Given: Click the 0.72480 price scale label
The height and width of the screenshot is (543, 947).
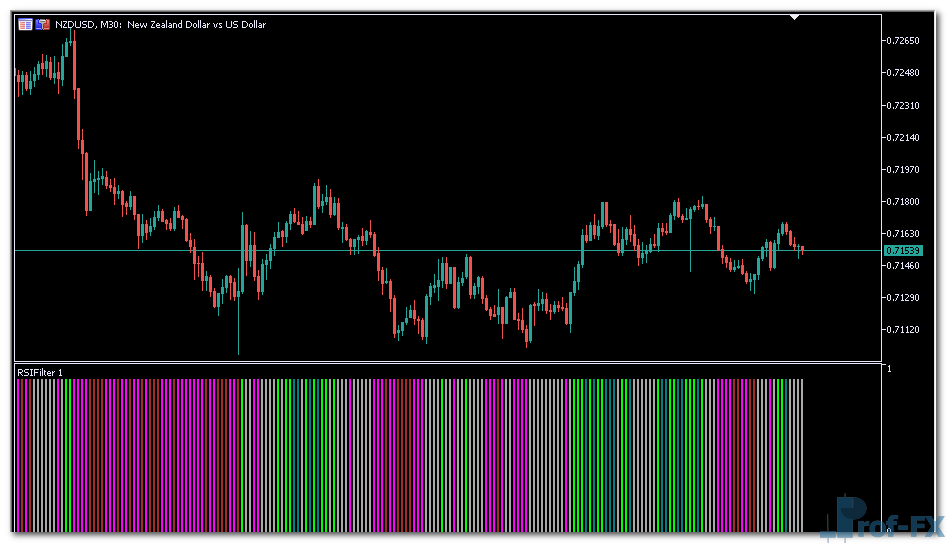Looking at the screenshot, I should (x=904, y=73).
